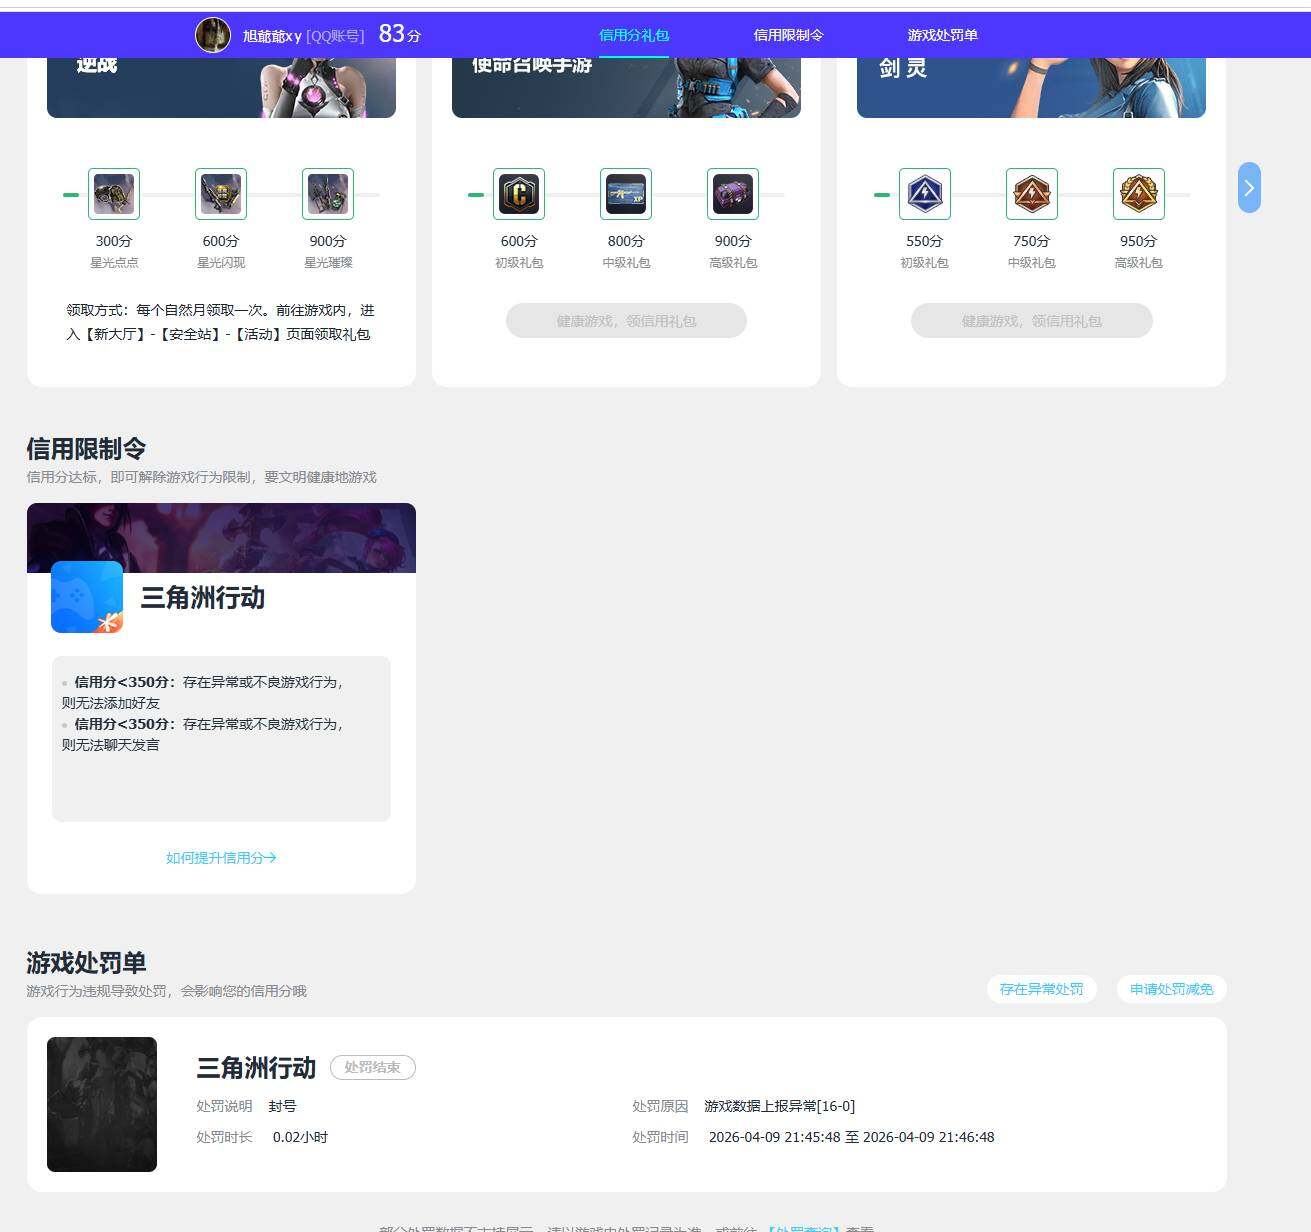This screenshot has width=1311, height=1232.
Task: Click the 950分 高级礼包 gold badge icon
Action: (1139, 194)
